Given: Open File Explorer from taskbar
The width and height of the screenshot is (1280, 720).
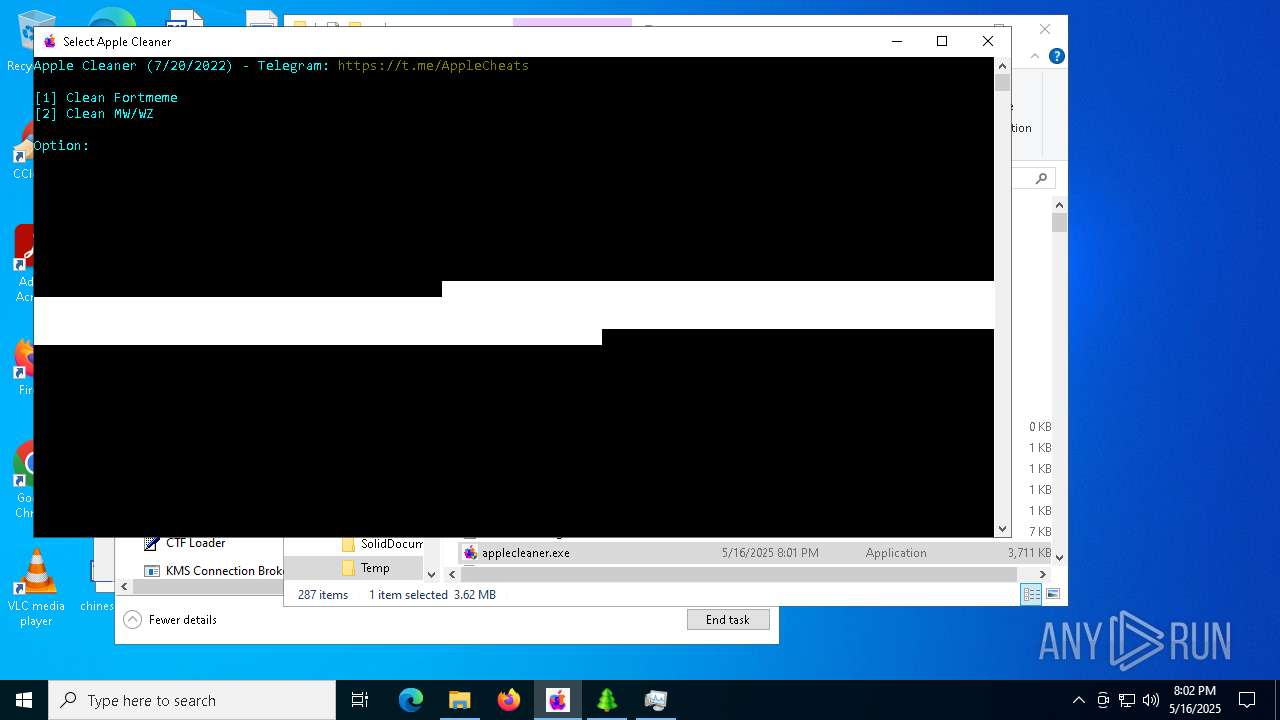Looking at the screenshot, I should coord(459,700).
